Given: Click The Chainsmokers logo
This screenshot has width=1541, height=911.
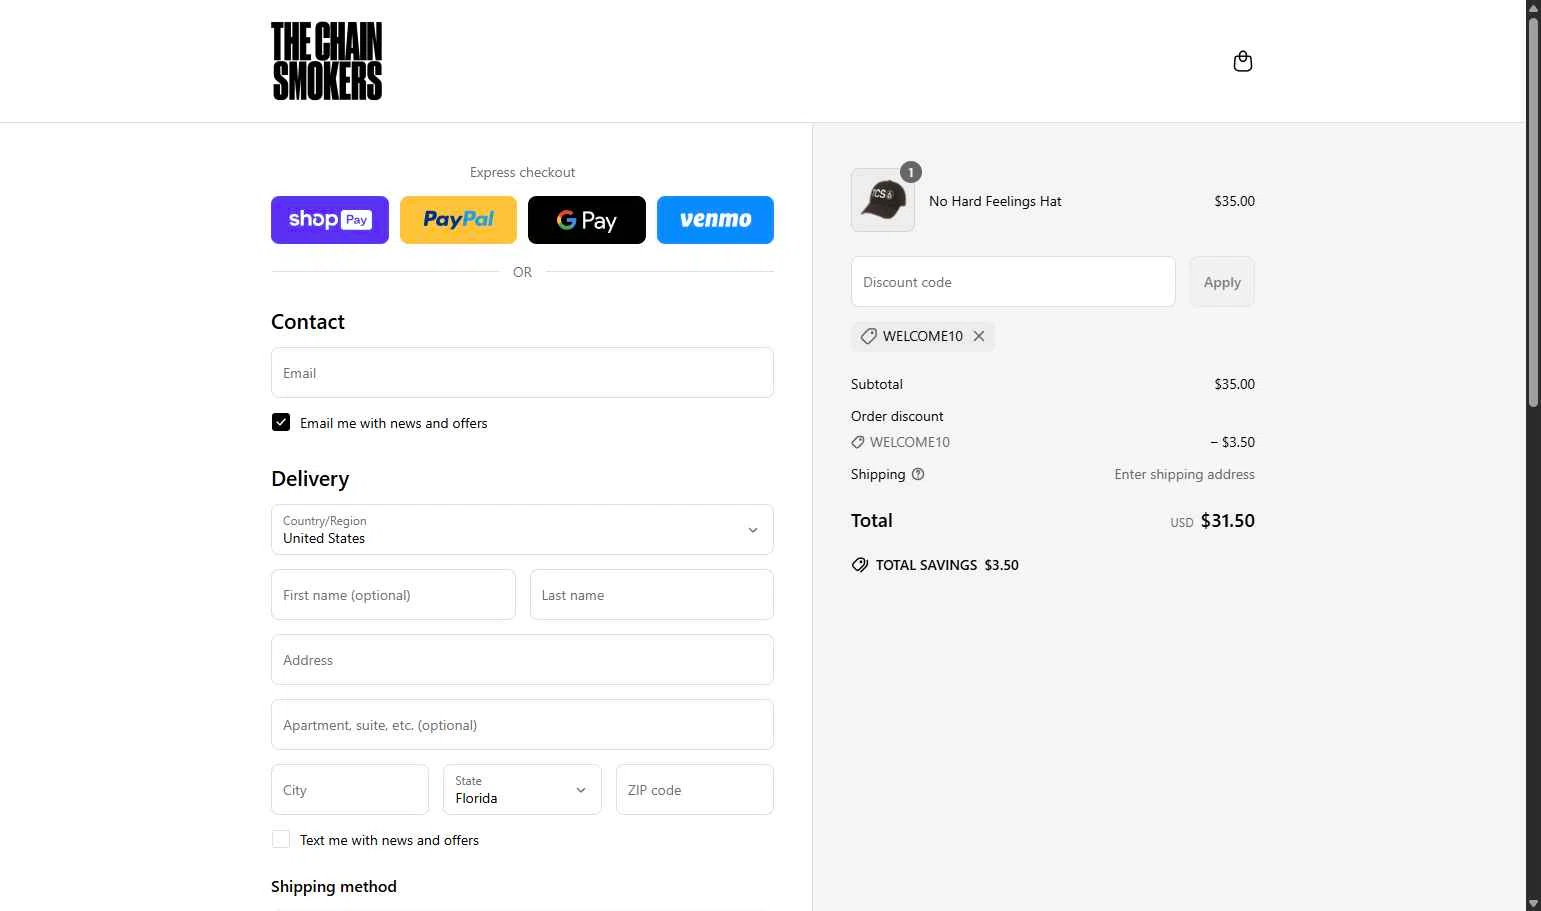Looking at the screenshot, I should 327,61.
